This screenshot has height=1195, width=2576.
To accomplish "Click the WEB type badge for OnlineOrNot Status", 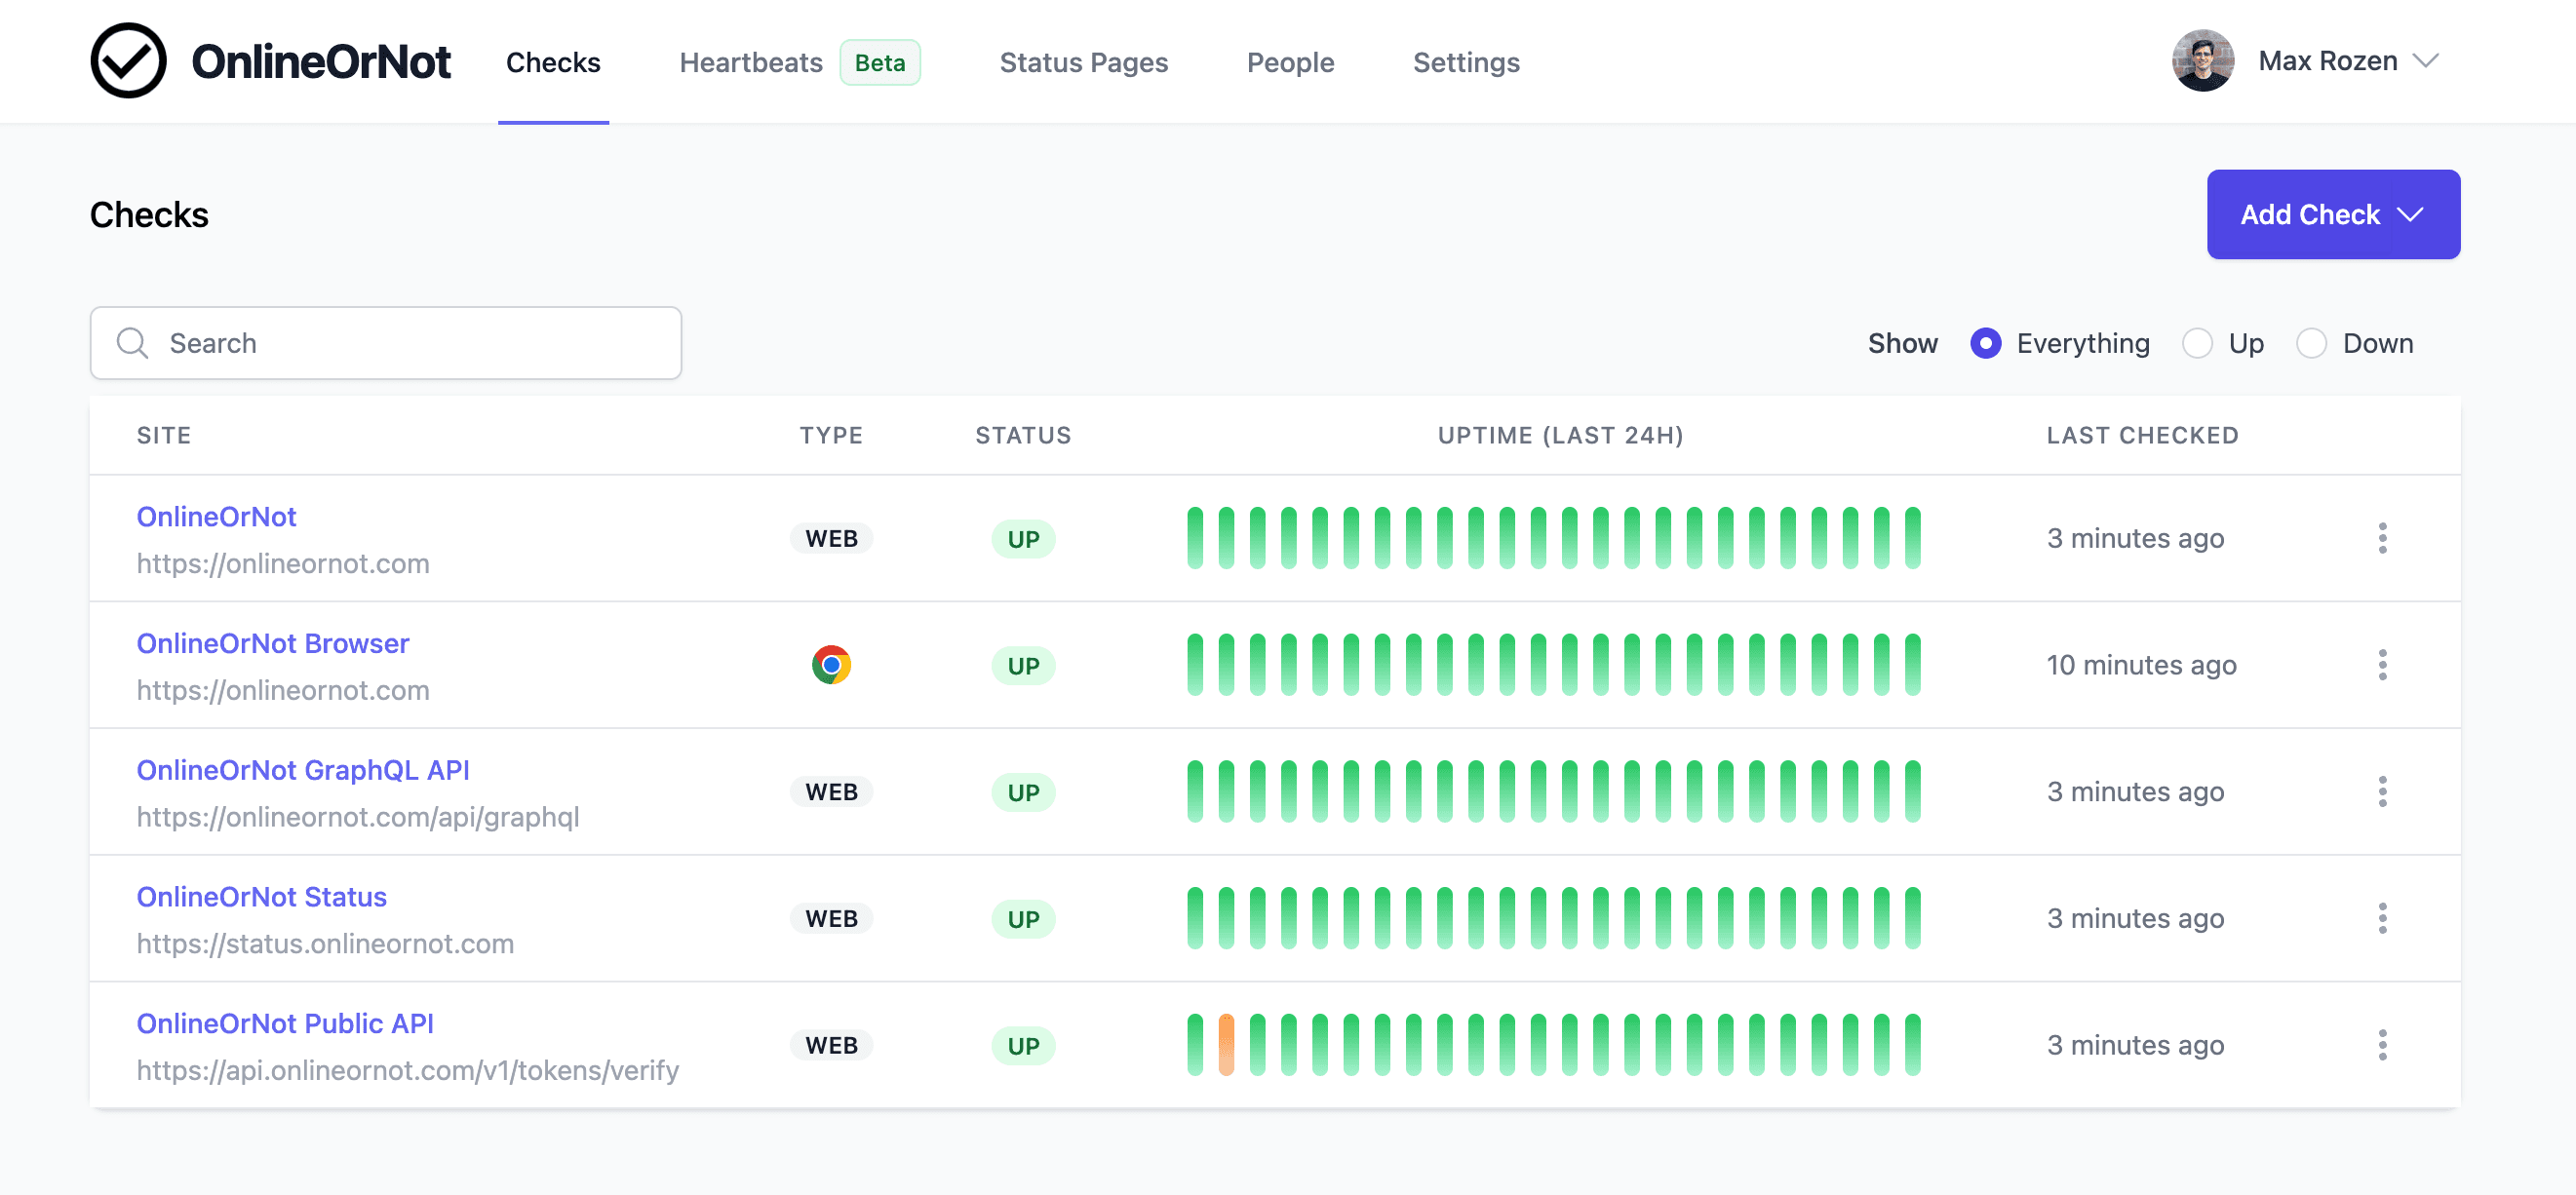I will pos(831,918).
